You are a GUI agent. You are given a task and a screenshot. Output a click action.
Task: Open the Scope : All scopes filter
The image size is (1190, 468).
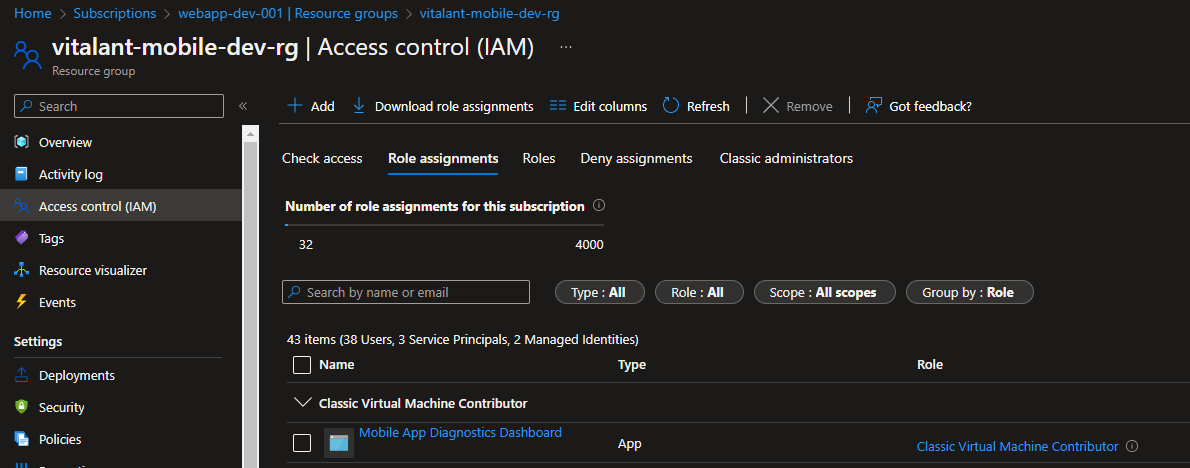coord(824,292)
